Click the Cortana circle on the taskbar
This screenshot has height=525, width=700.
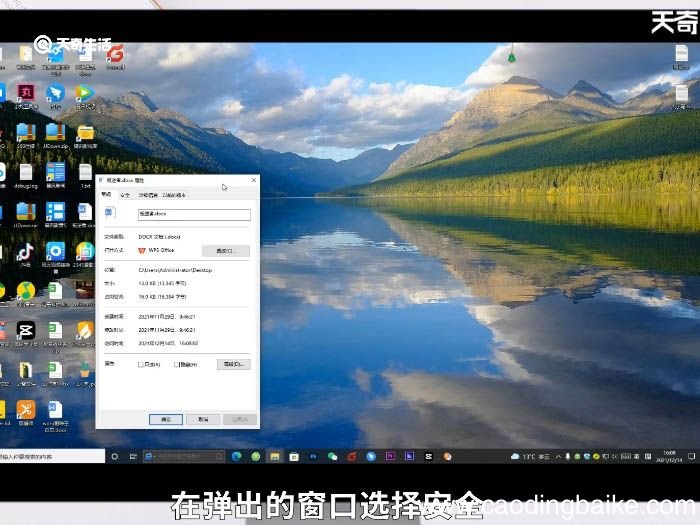pos(115,456)
